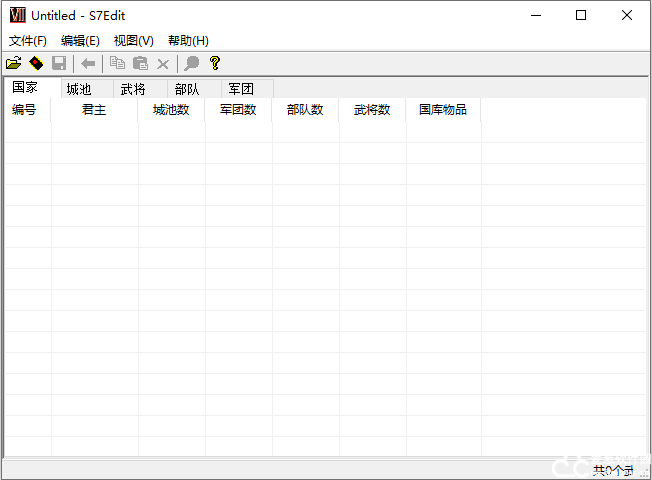Image resolution: width=652 pixels, height=480 pixels.
Task: Click the yellow question mark help icon
Action: point(214,63)
